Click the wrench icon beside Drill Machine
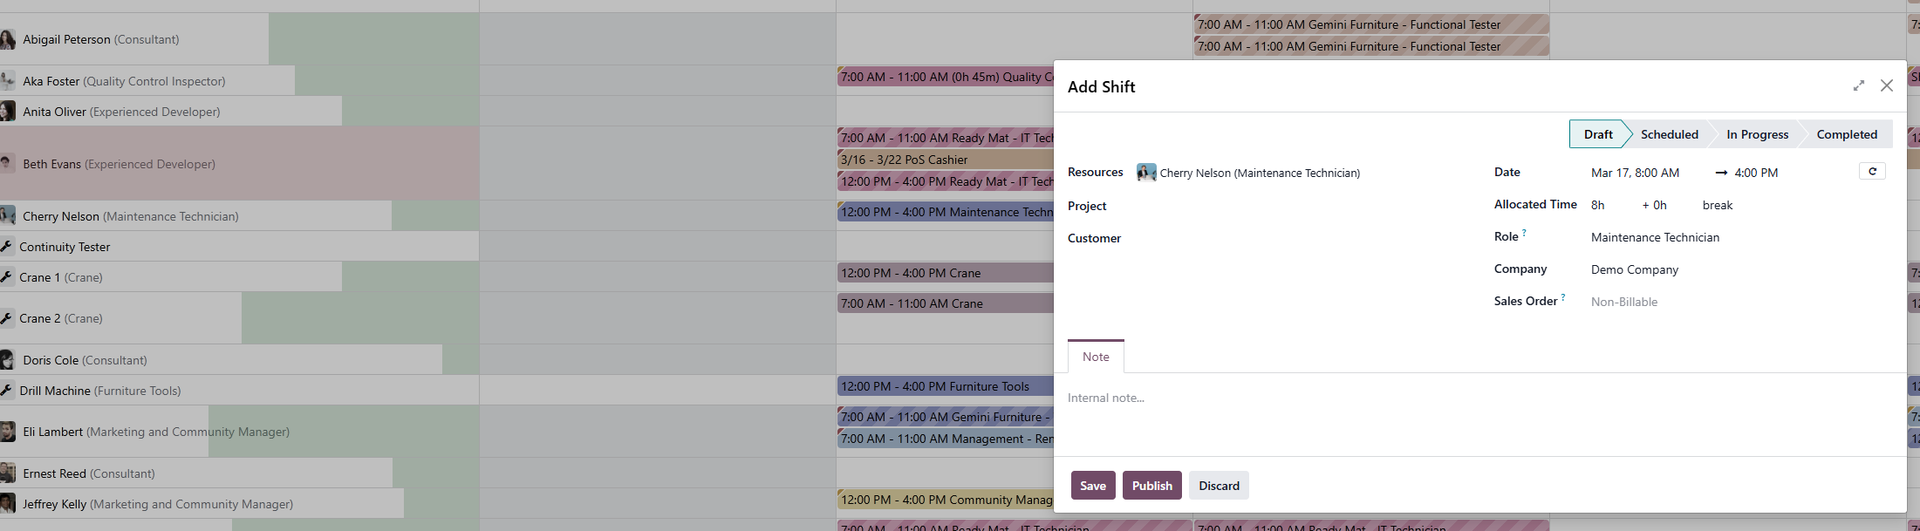Screen dimensions: 1920x531 [x=7, y=390]
